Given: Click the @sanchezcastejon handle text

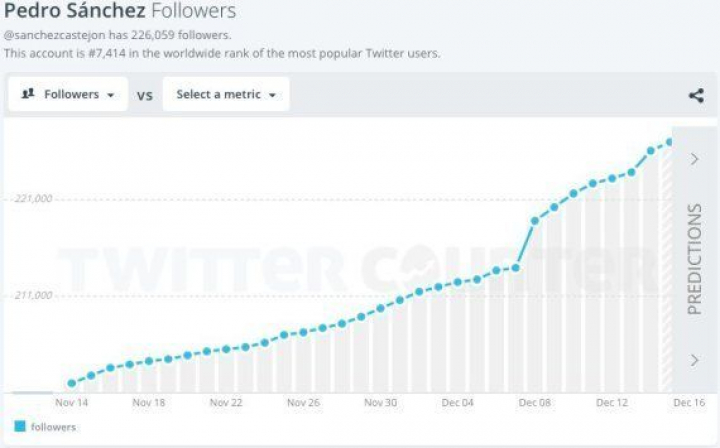Looking at the screenshot, I should click(x=54, y=35).
